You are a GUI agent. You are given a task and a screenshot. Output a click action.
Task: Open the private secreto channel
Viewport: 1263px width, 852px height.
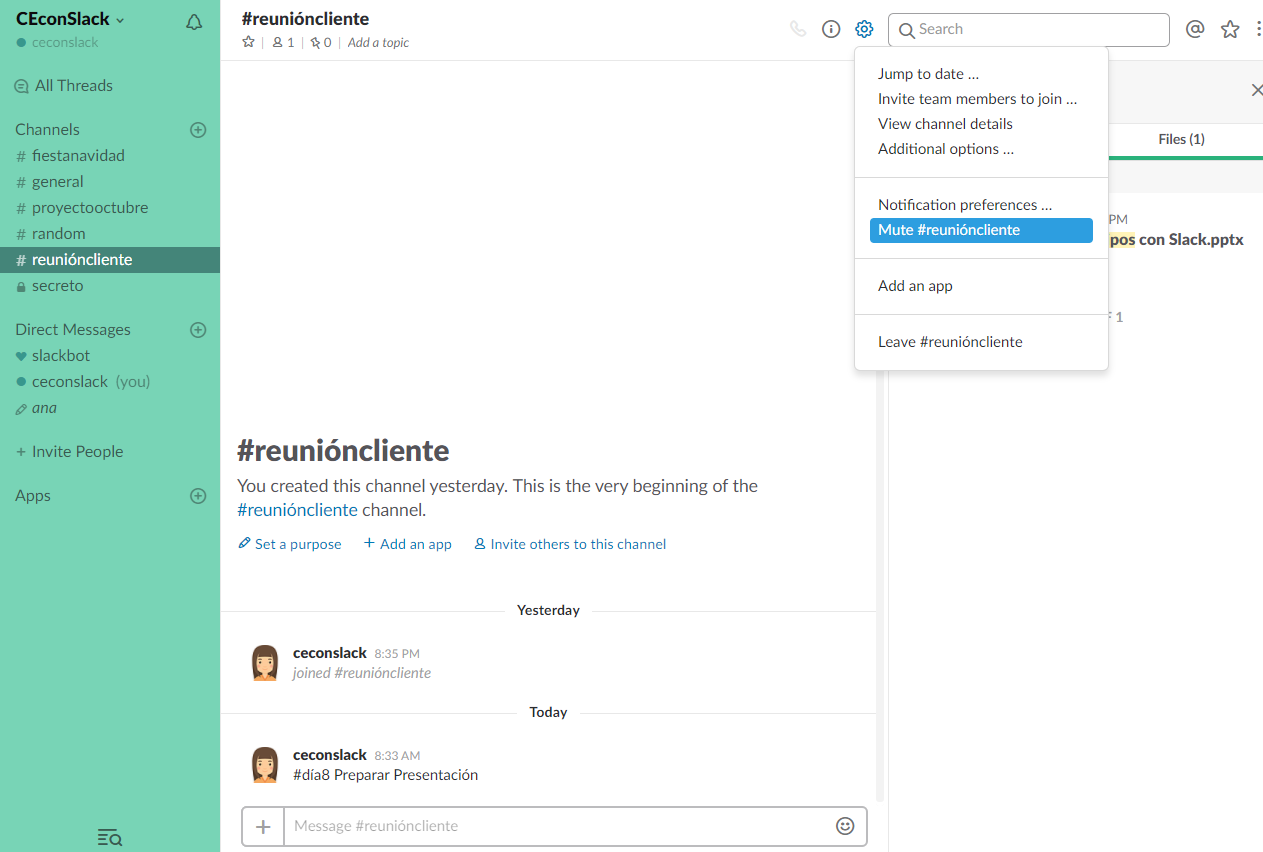[x=58, y=286]
